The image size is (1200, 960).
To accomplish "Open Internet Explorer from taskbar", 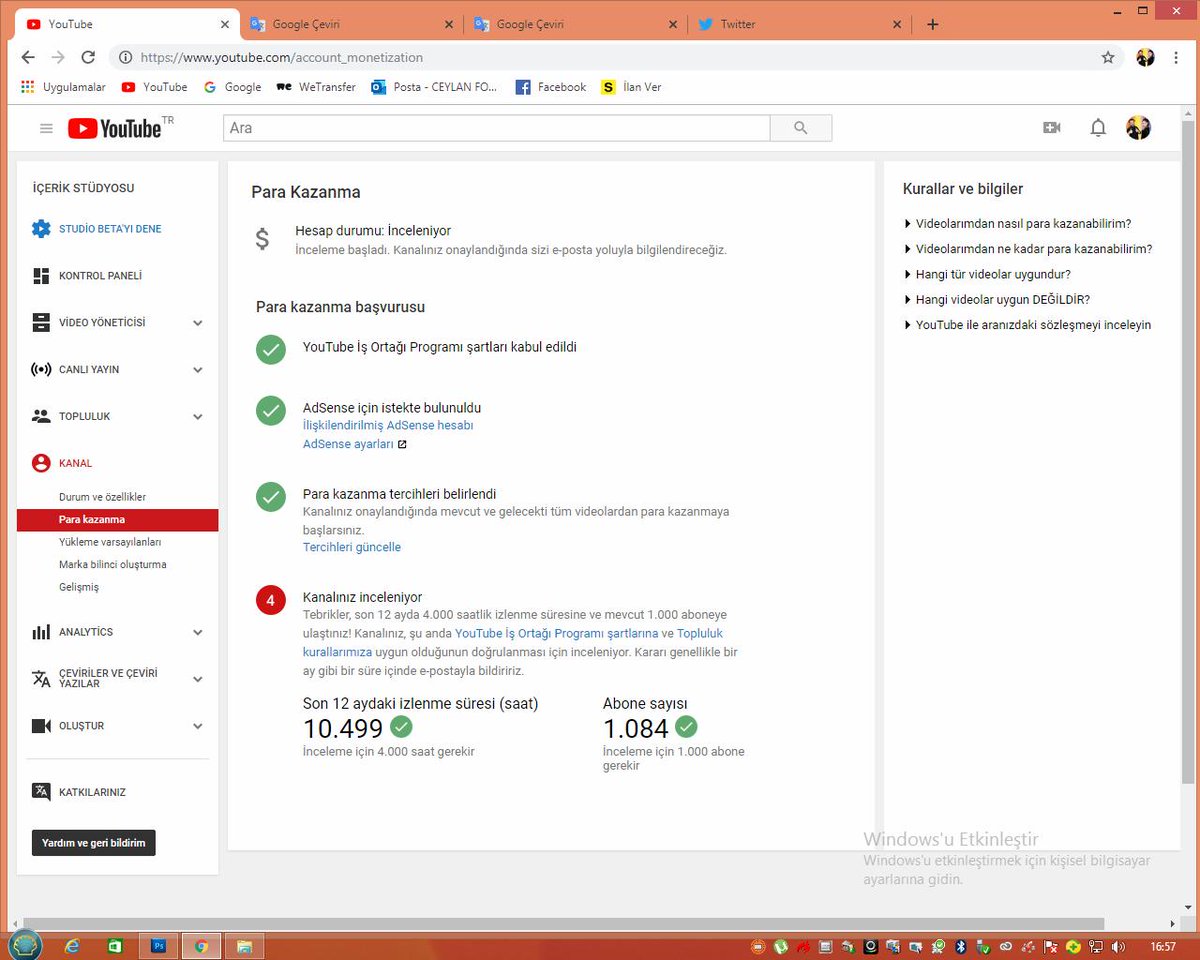I will [x=72, y=945].
